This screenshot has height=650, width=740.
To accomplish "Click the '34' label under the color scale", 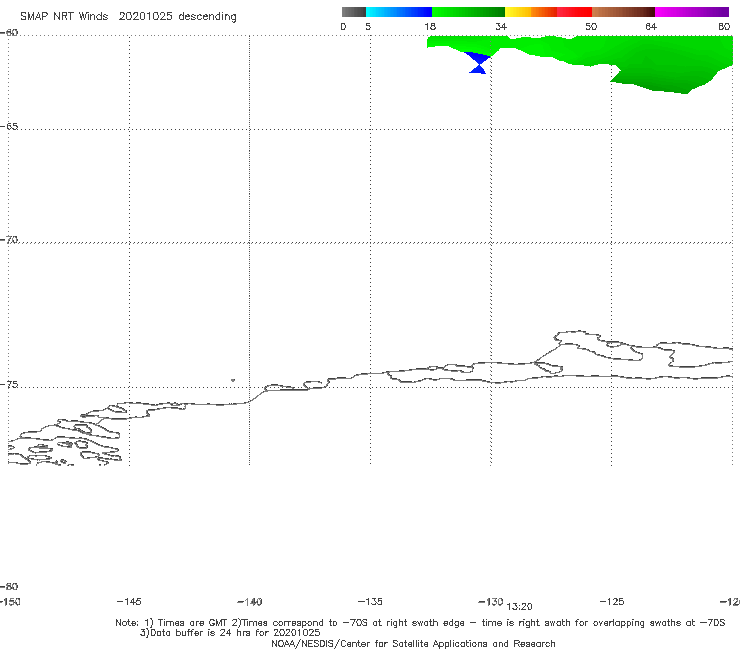I will pyautogui.click(x=501, y=27).
